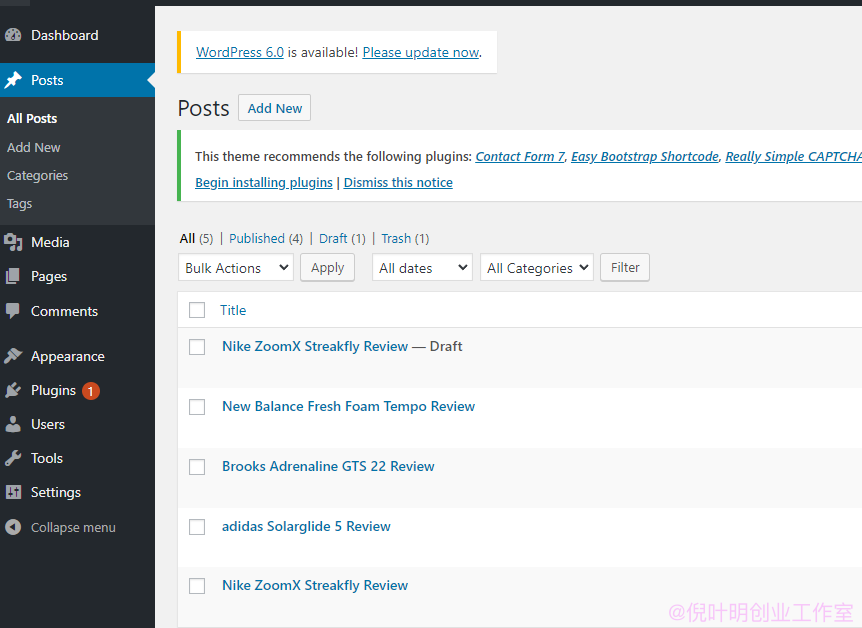Open the Pages menu item
This screenshot has width=862, height=628.
tap(49, 277)
